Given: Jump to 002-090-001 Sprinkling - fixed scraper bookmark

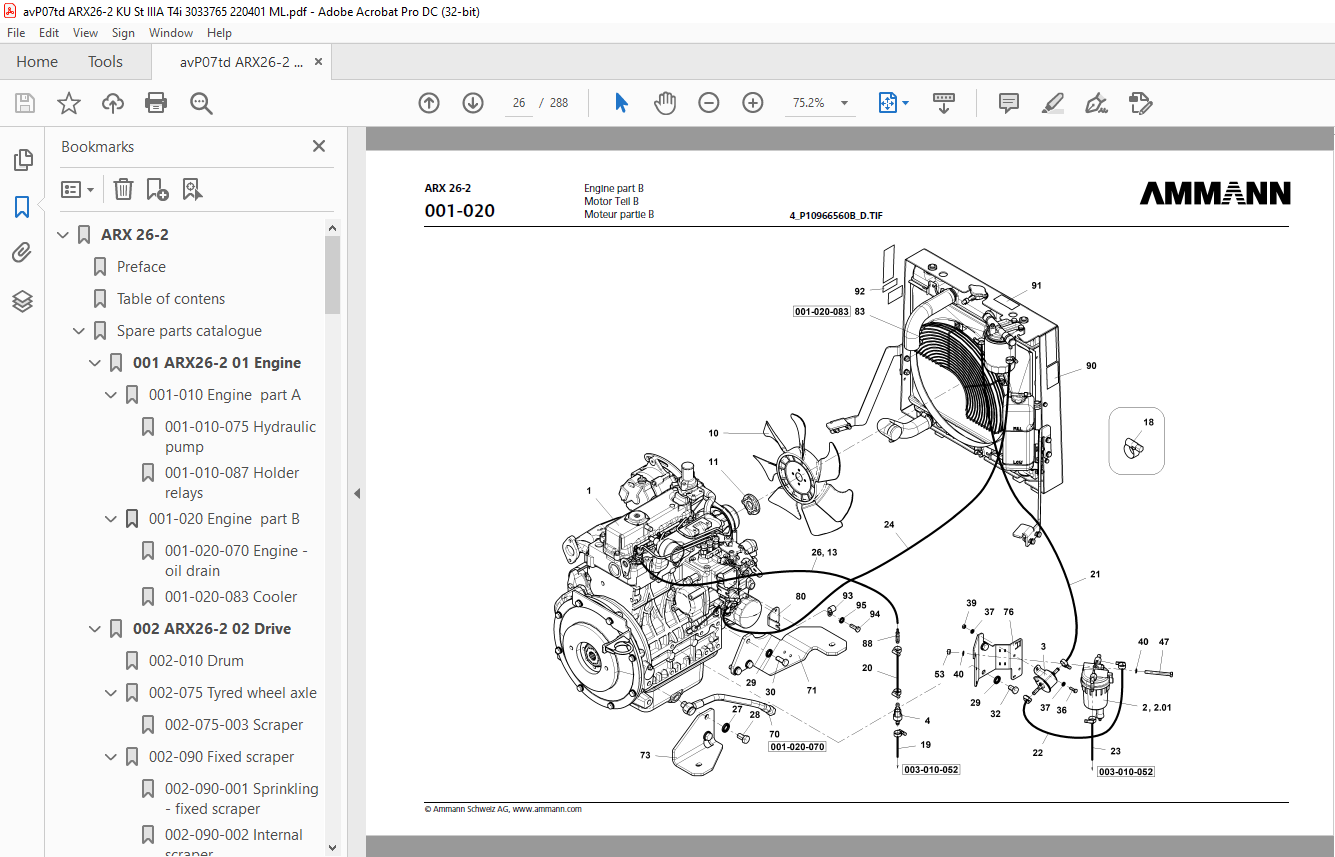Looking at the screenshot, I should pos(242,799).
